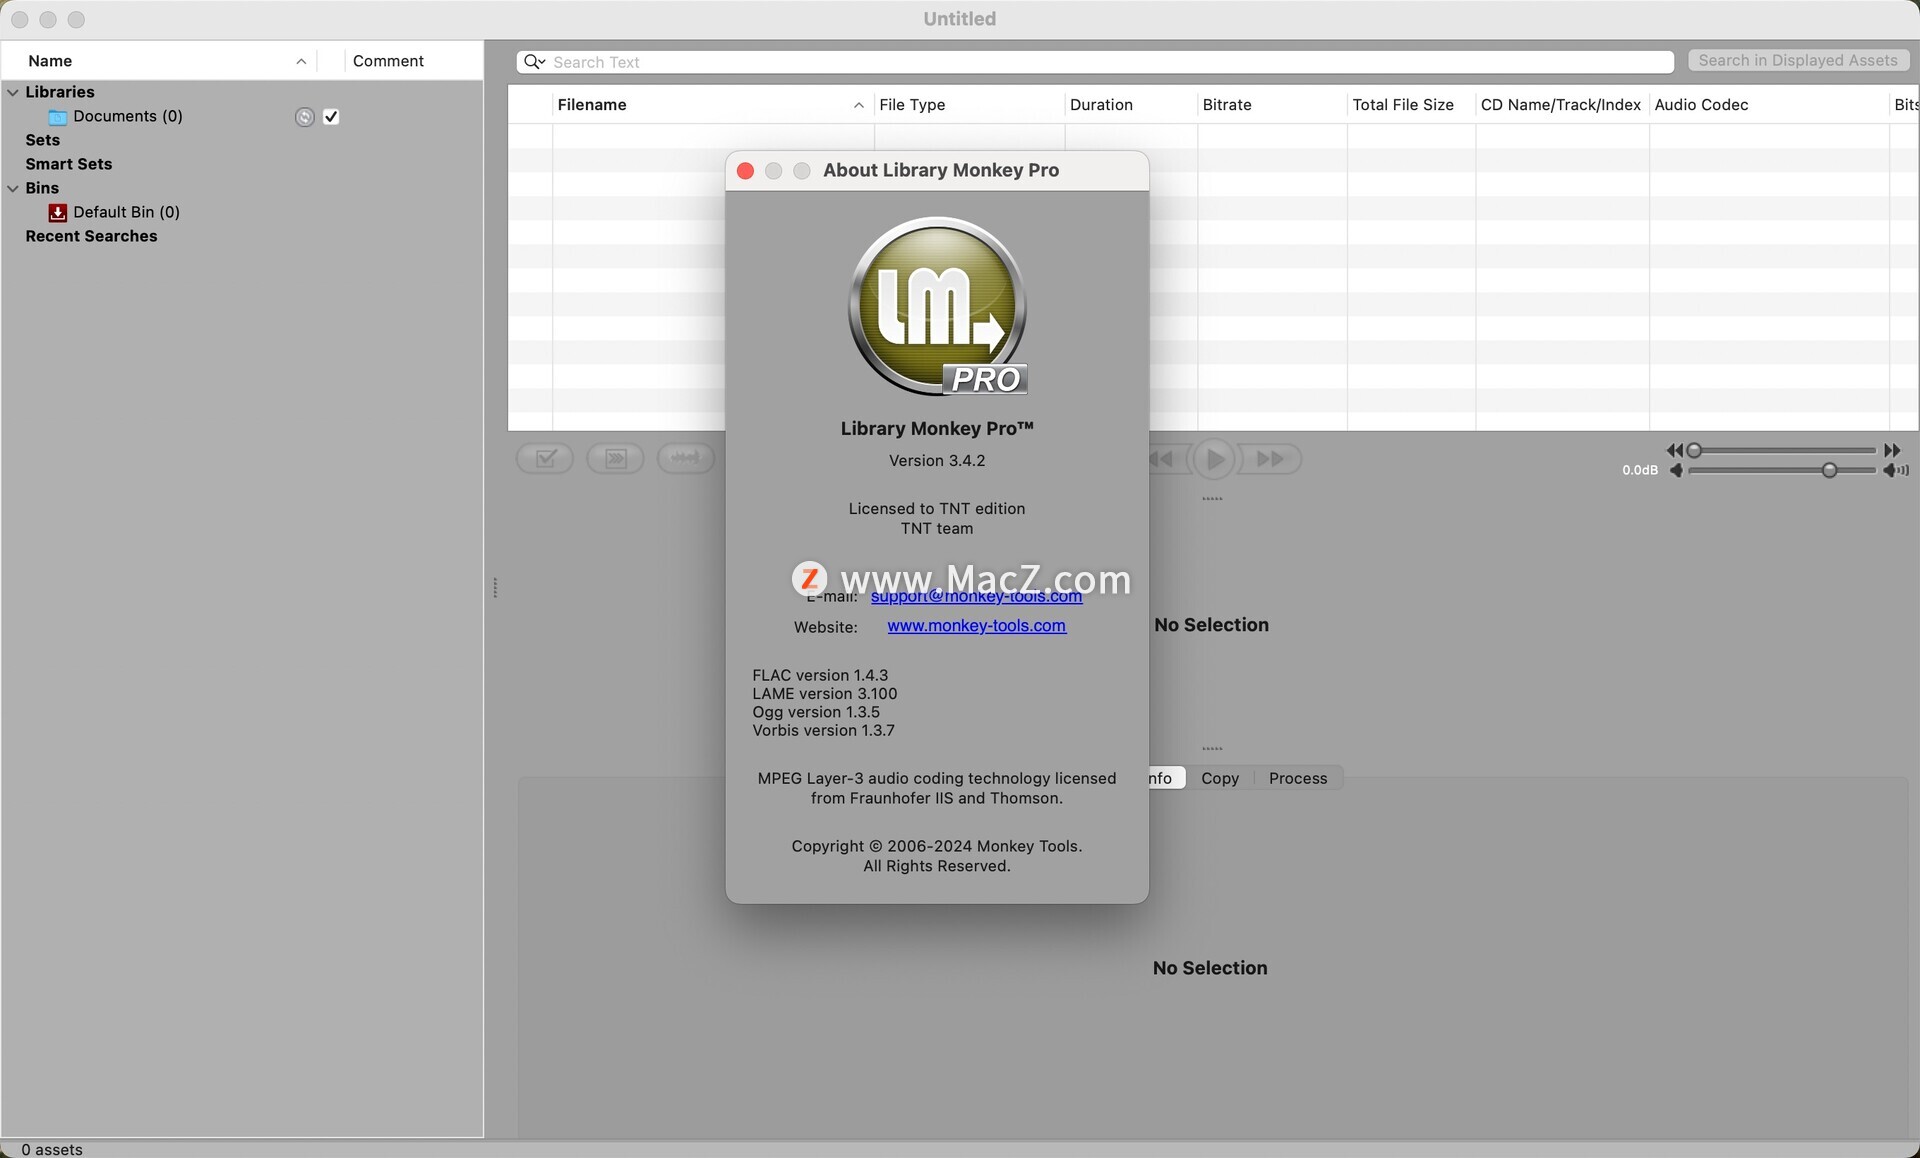The height and width of the screenshot is (1158, 1920).
Task: Click the red Default Bin download icon
Action: 58,212
